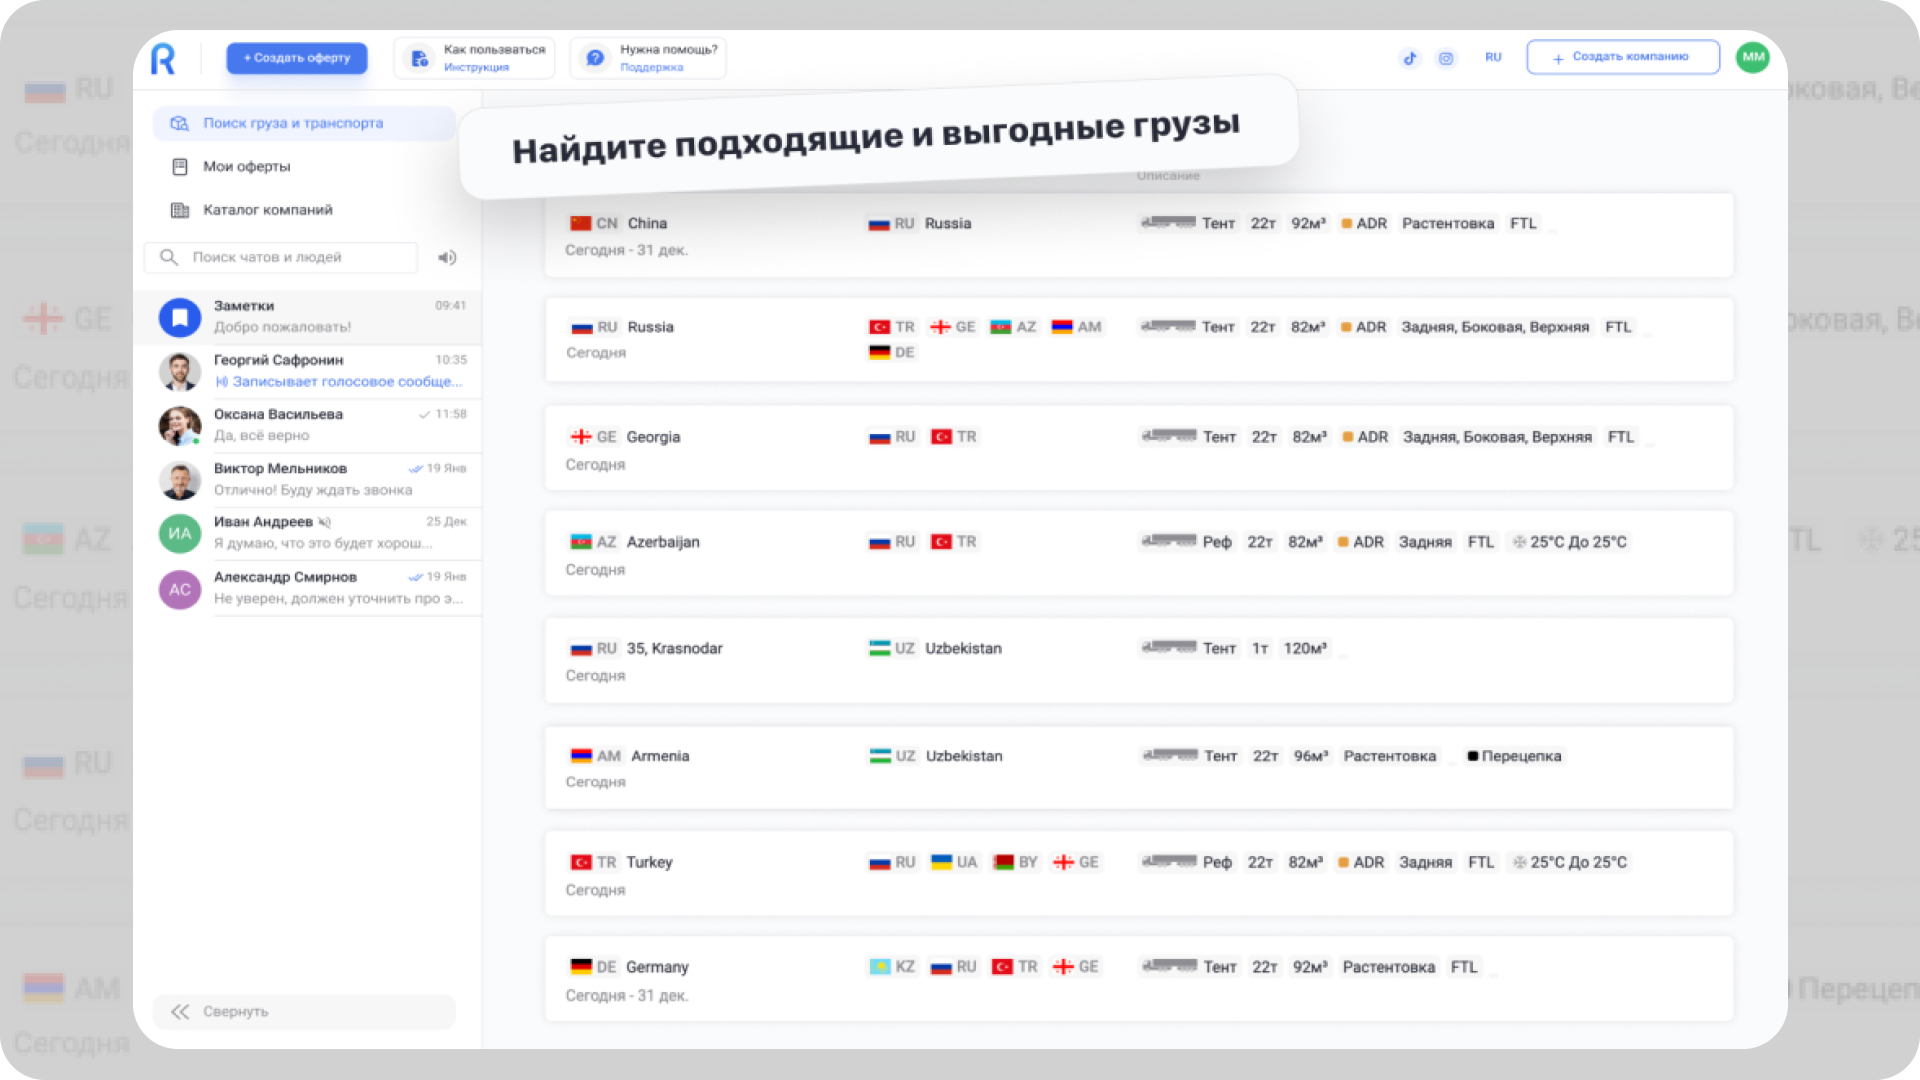
Task: Open the 35, Krasnodar cargo row
Action: tap(1139, 660)
